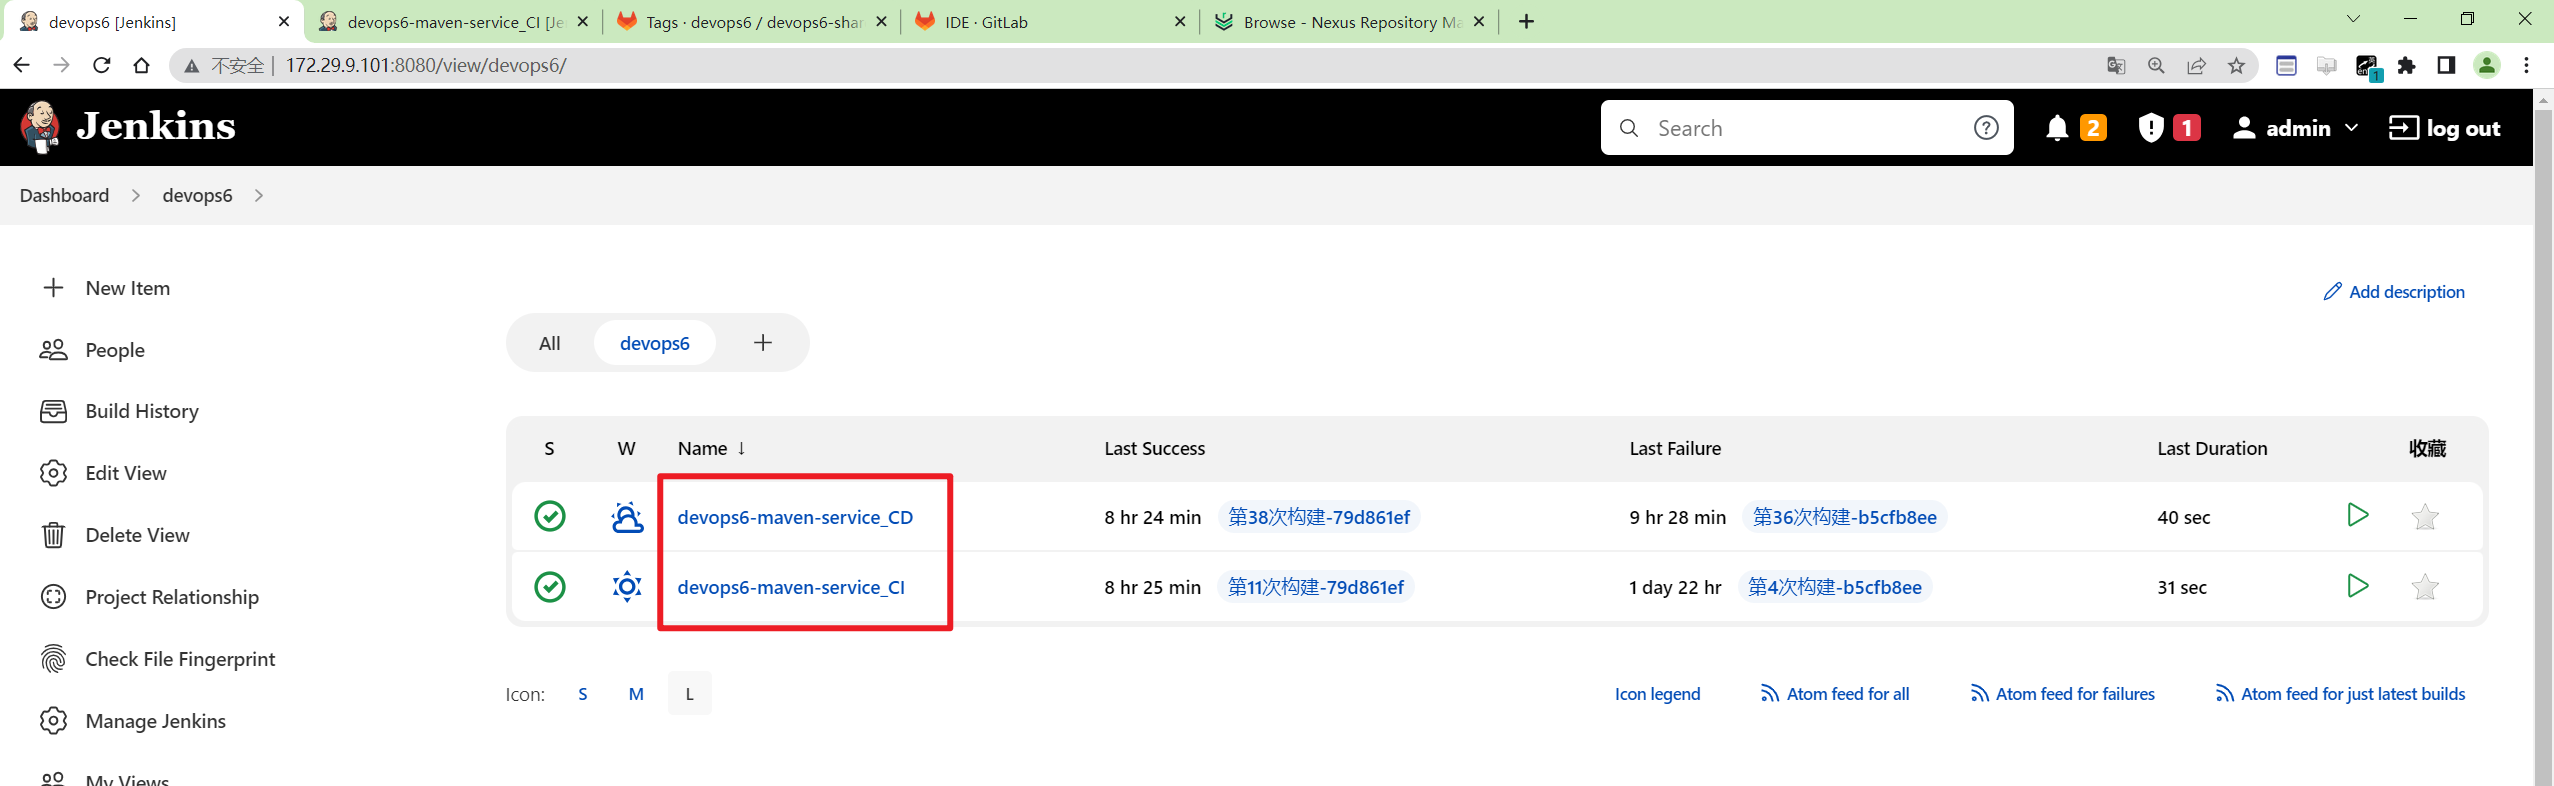
Task: Set icon size to L
Action: 690,694
